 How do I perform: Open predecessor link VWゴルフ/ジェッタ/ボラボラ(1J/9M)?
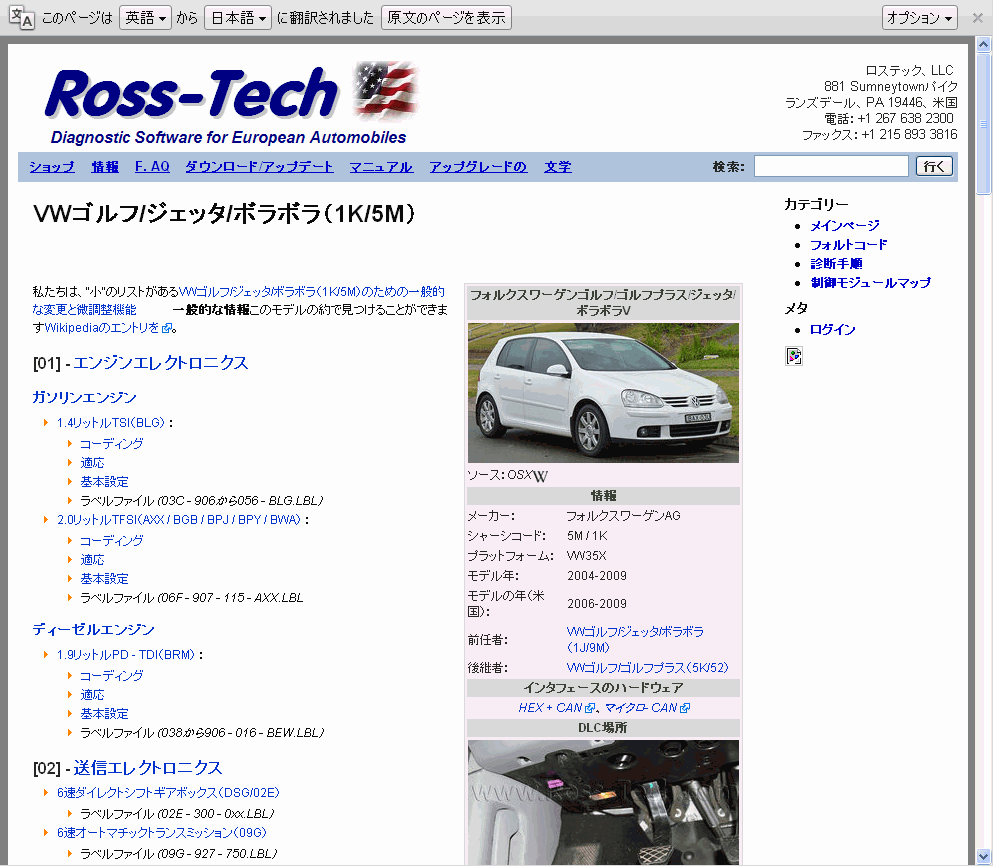click(x=635, y=639)
